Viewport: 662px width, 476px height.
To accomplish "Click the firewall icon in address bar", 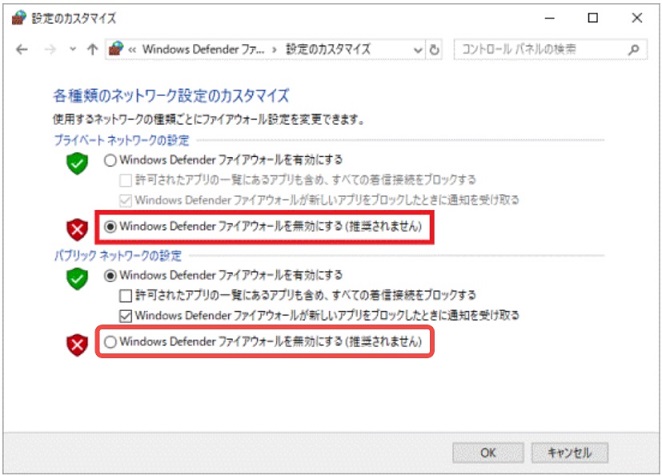I will point(116,49).
